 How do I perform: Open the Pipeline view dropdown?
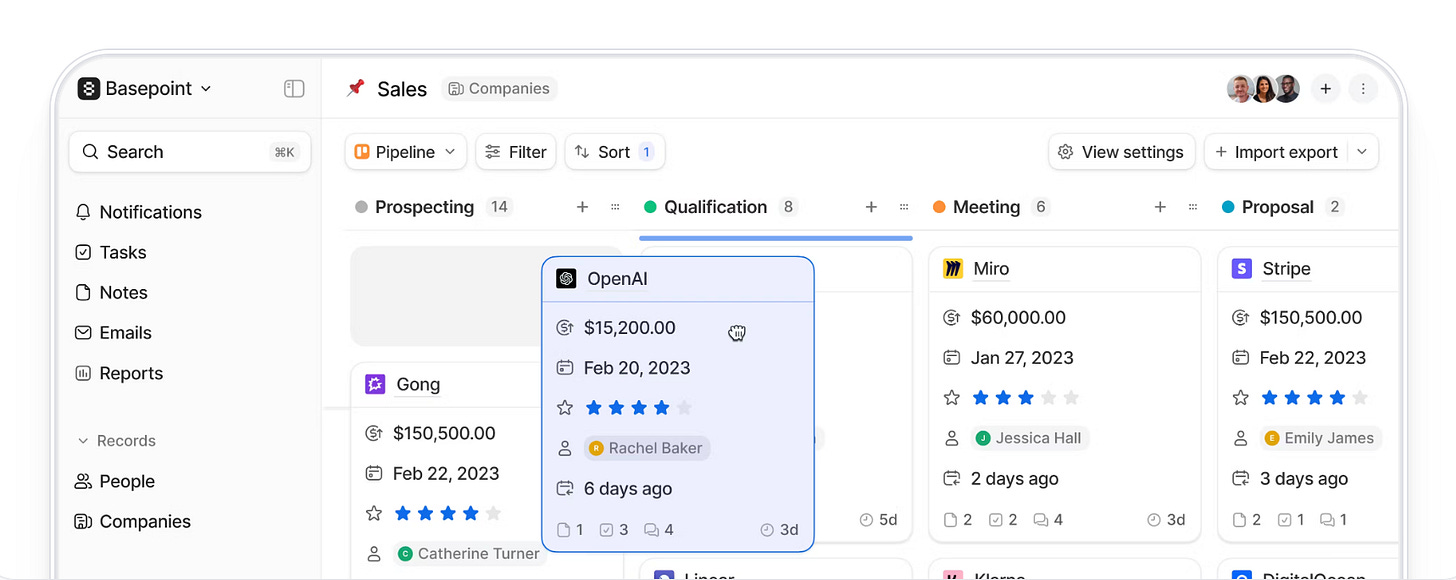[406, 152]
